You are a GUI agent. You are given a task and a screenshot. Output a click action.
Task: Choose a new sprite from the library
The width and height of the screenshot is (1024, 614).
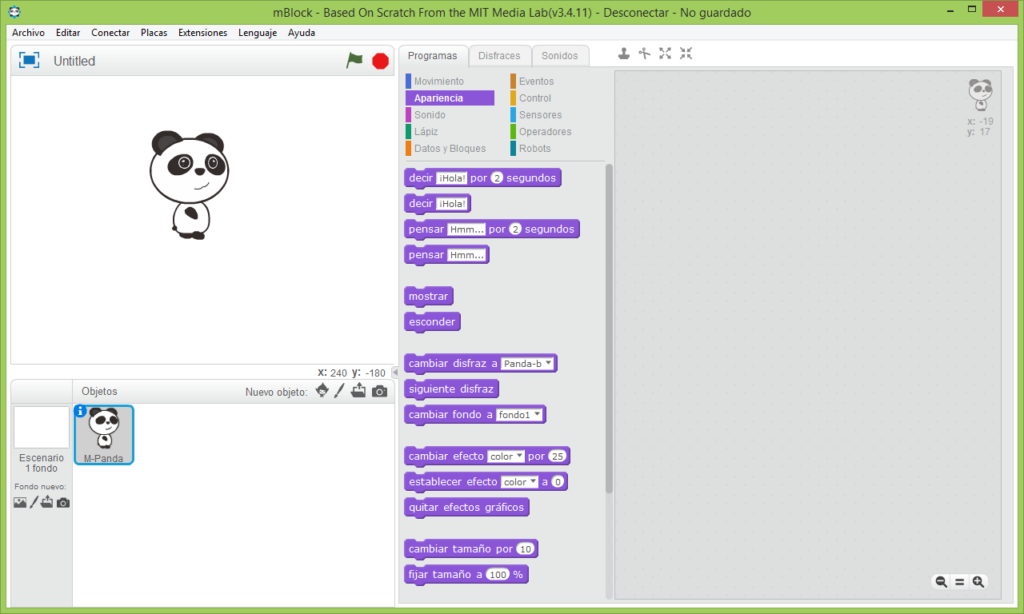[x=322, y=390]
